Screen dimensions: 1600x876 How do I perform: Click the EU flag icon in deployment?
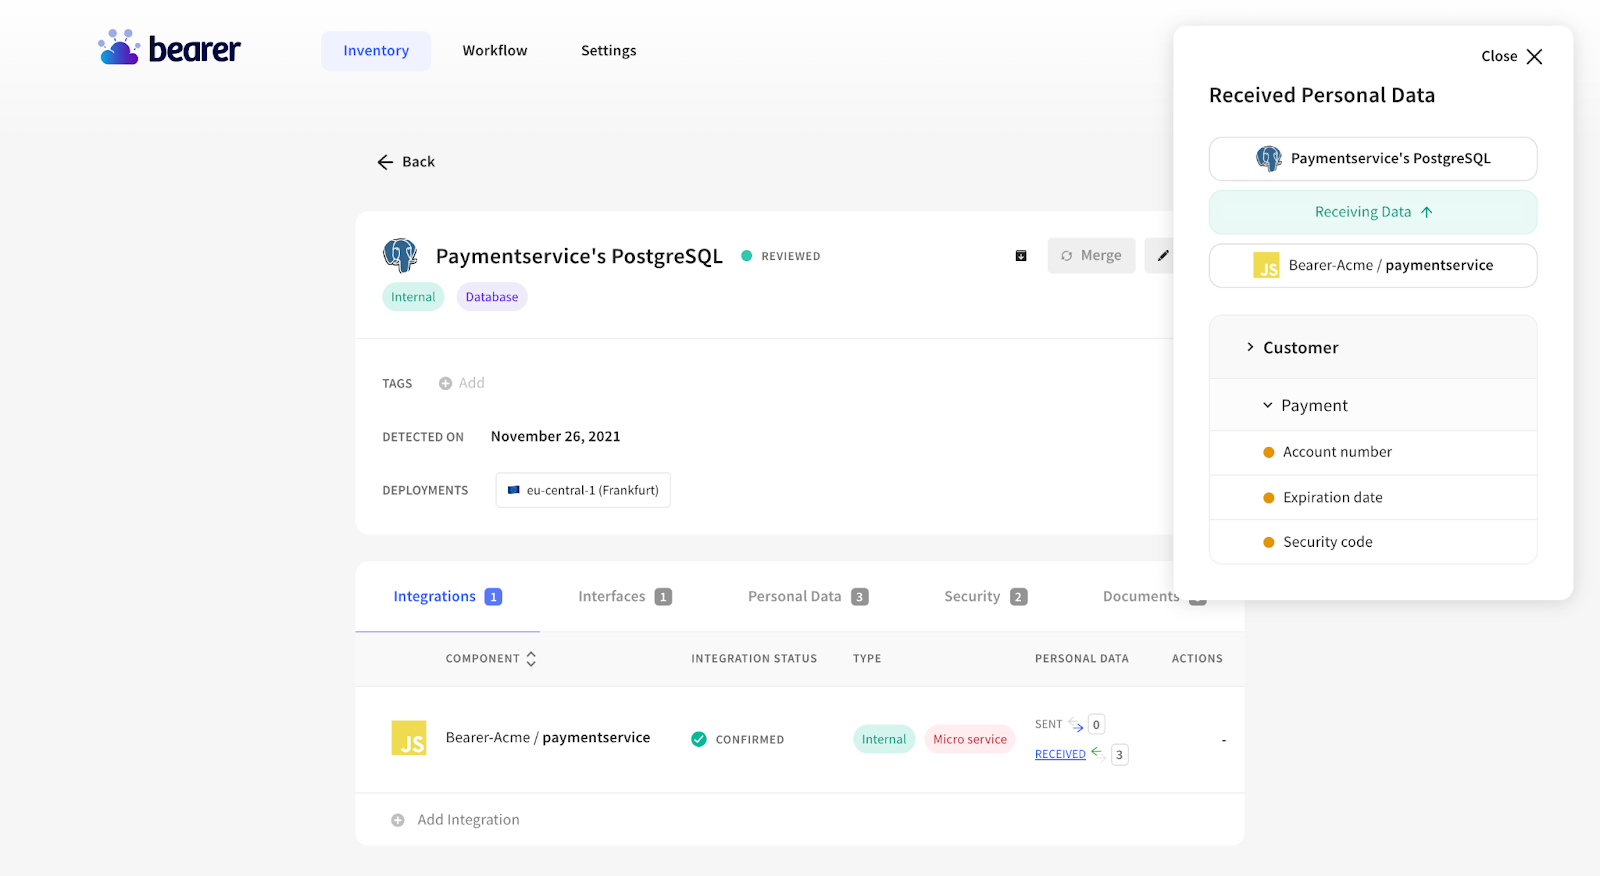tap(514, 490)
